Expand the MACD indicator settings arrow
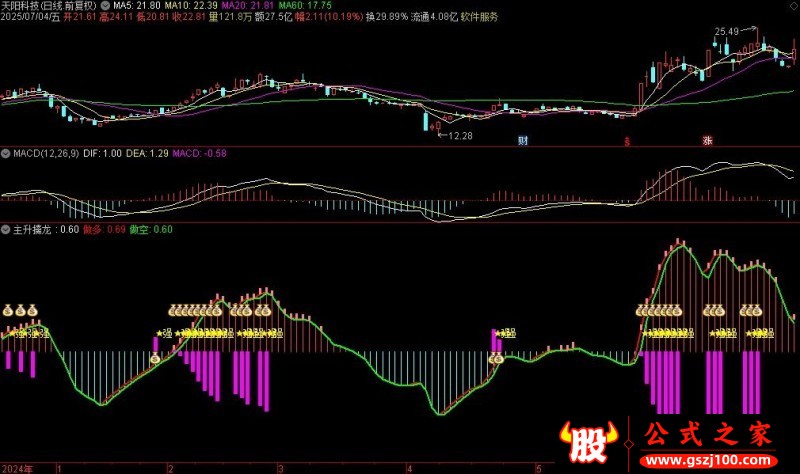Image resolution: width=800 pixels, height=474 pixels. (5, 154)
